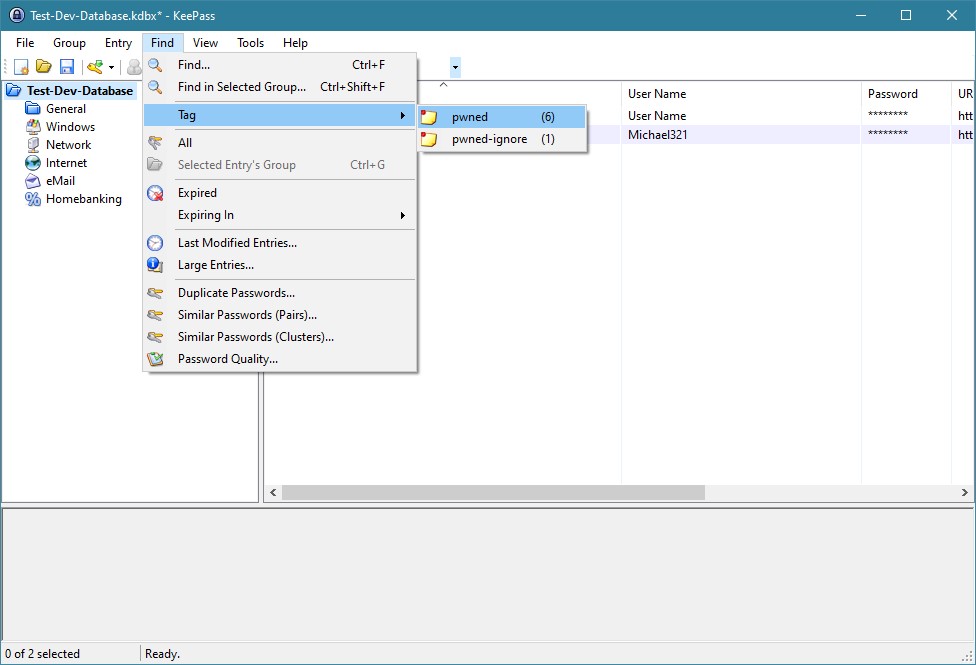Expand the Tag submenu arrow

pyautogui.click(x=403, y=115)
